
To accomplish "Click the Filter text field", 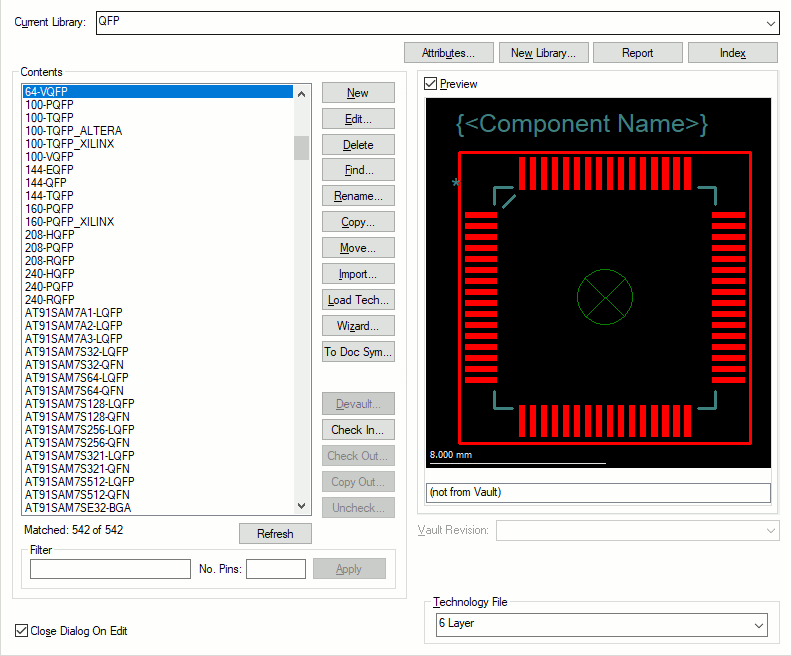I will [110, 569].
